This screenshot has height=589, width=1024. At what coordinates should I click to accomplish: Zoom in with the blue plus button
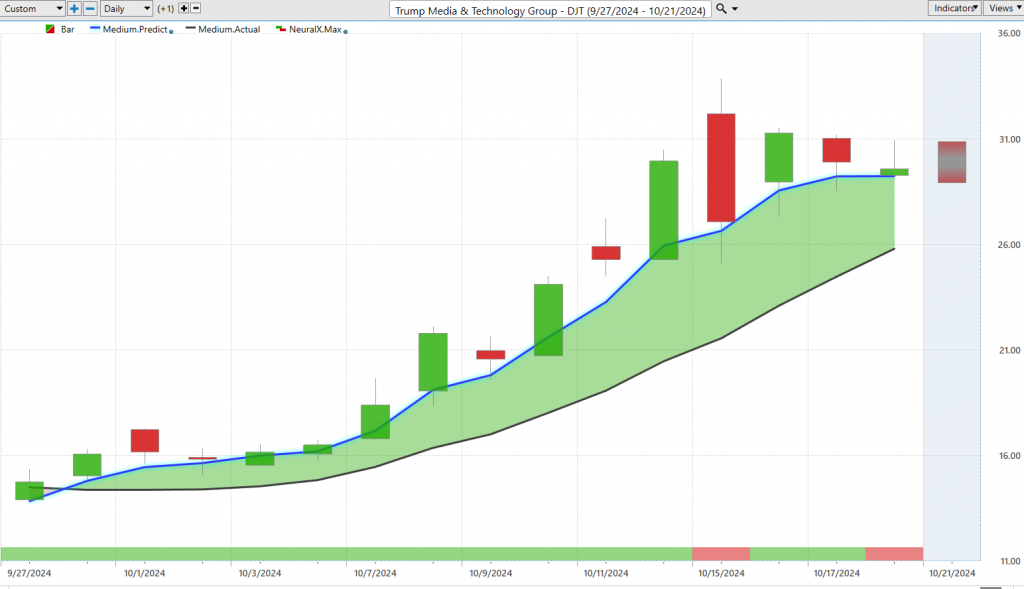point(74,8)
